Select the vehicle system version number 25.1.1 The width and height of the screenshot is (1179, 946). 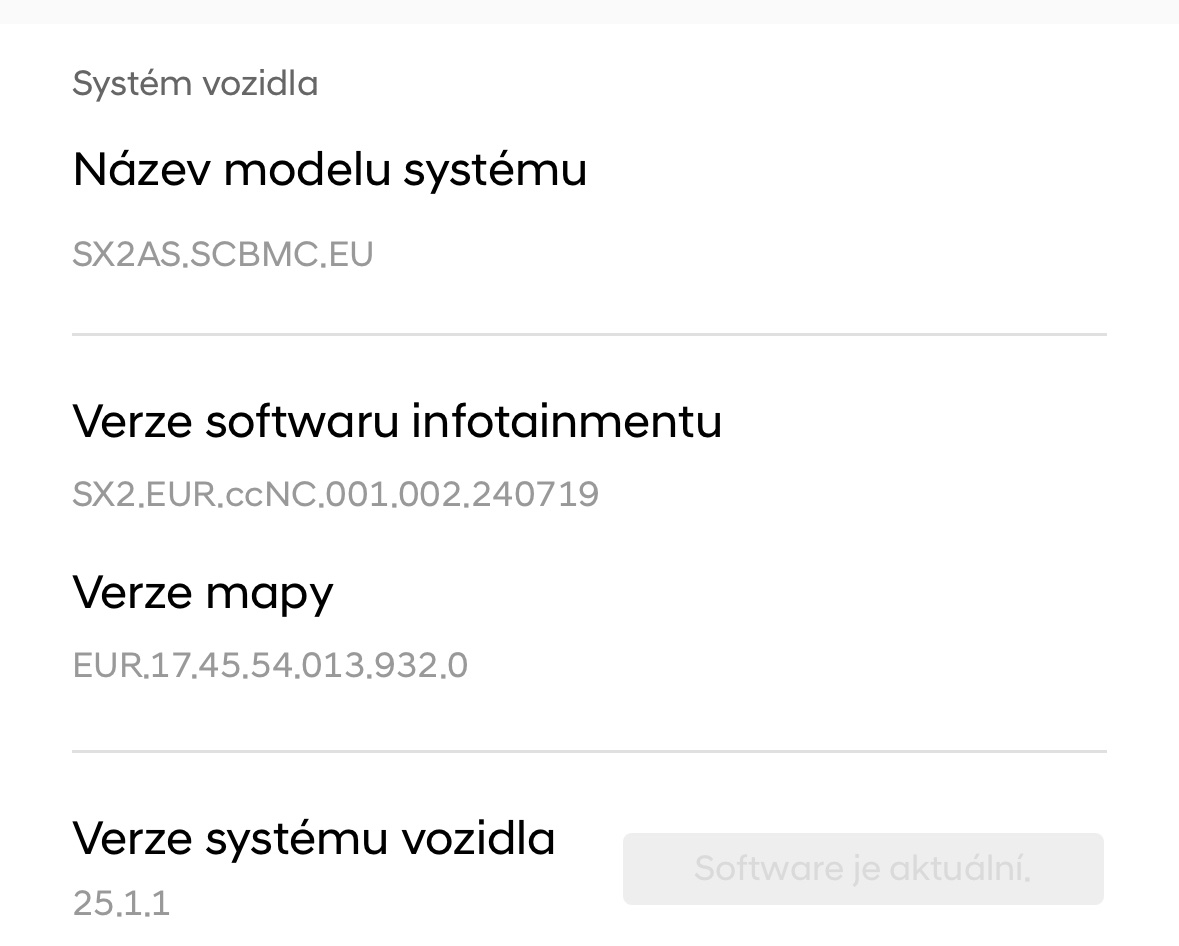tap(121, 903)
